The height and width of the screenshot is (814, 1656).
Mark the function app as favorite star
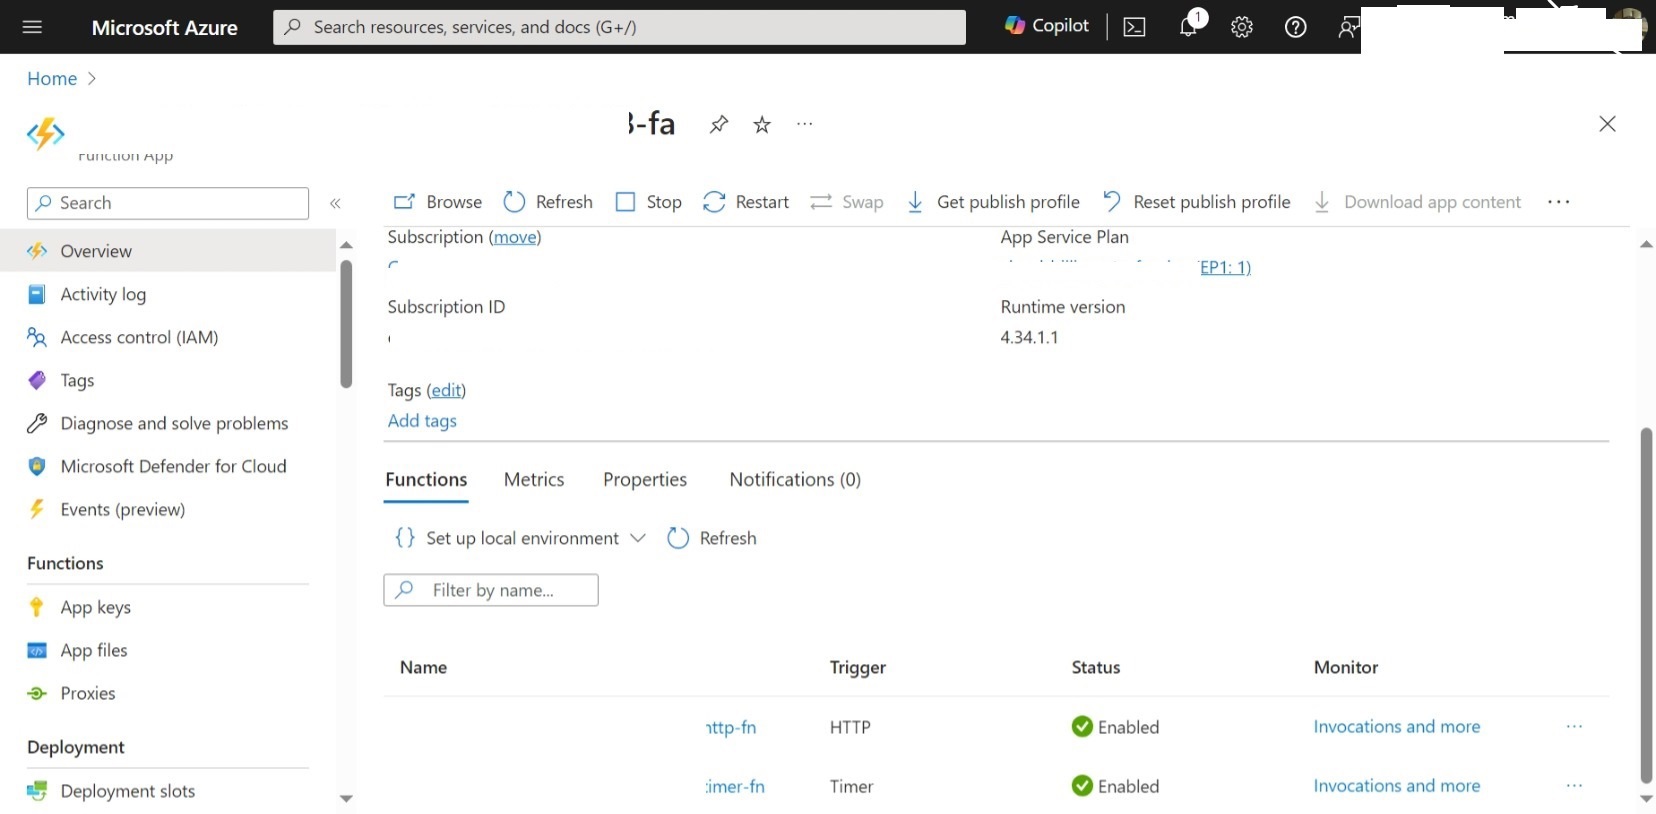click(762, 124)
